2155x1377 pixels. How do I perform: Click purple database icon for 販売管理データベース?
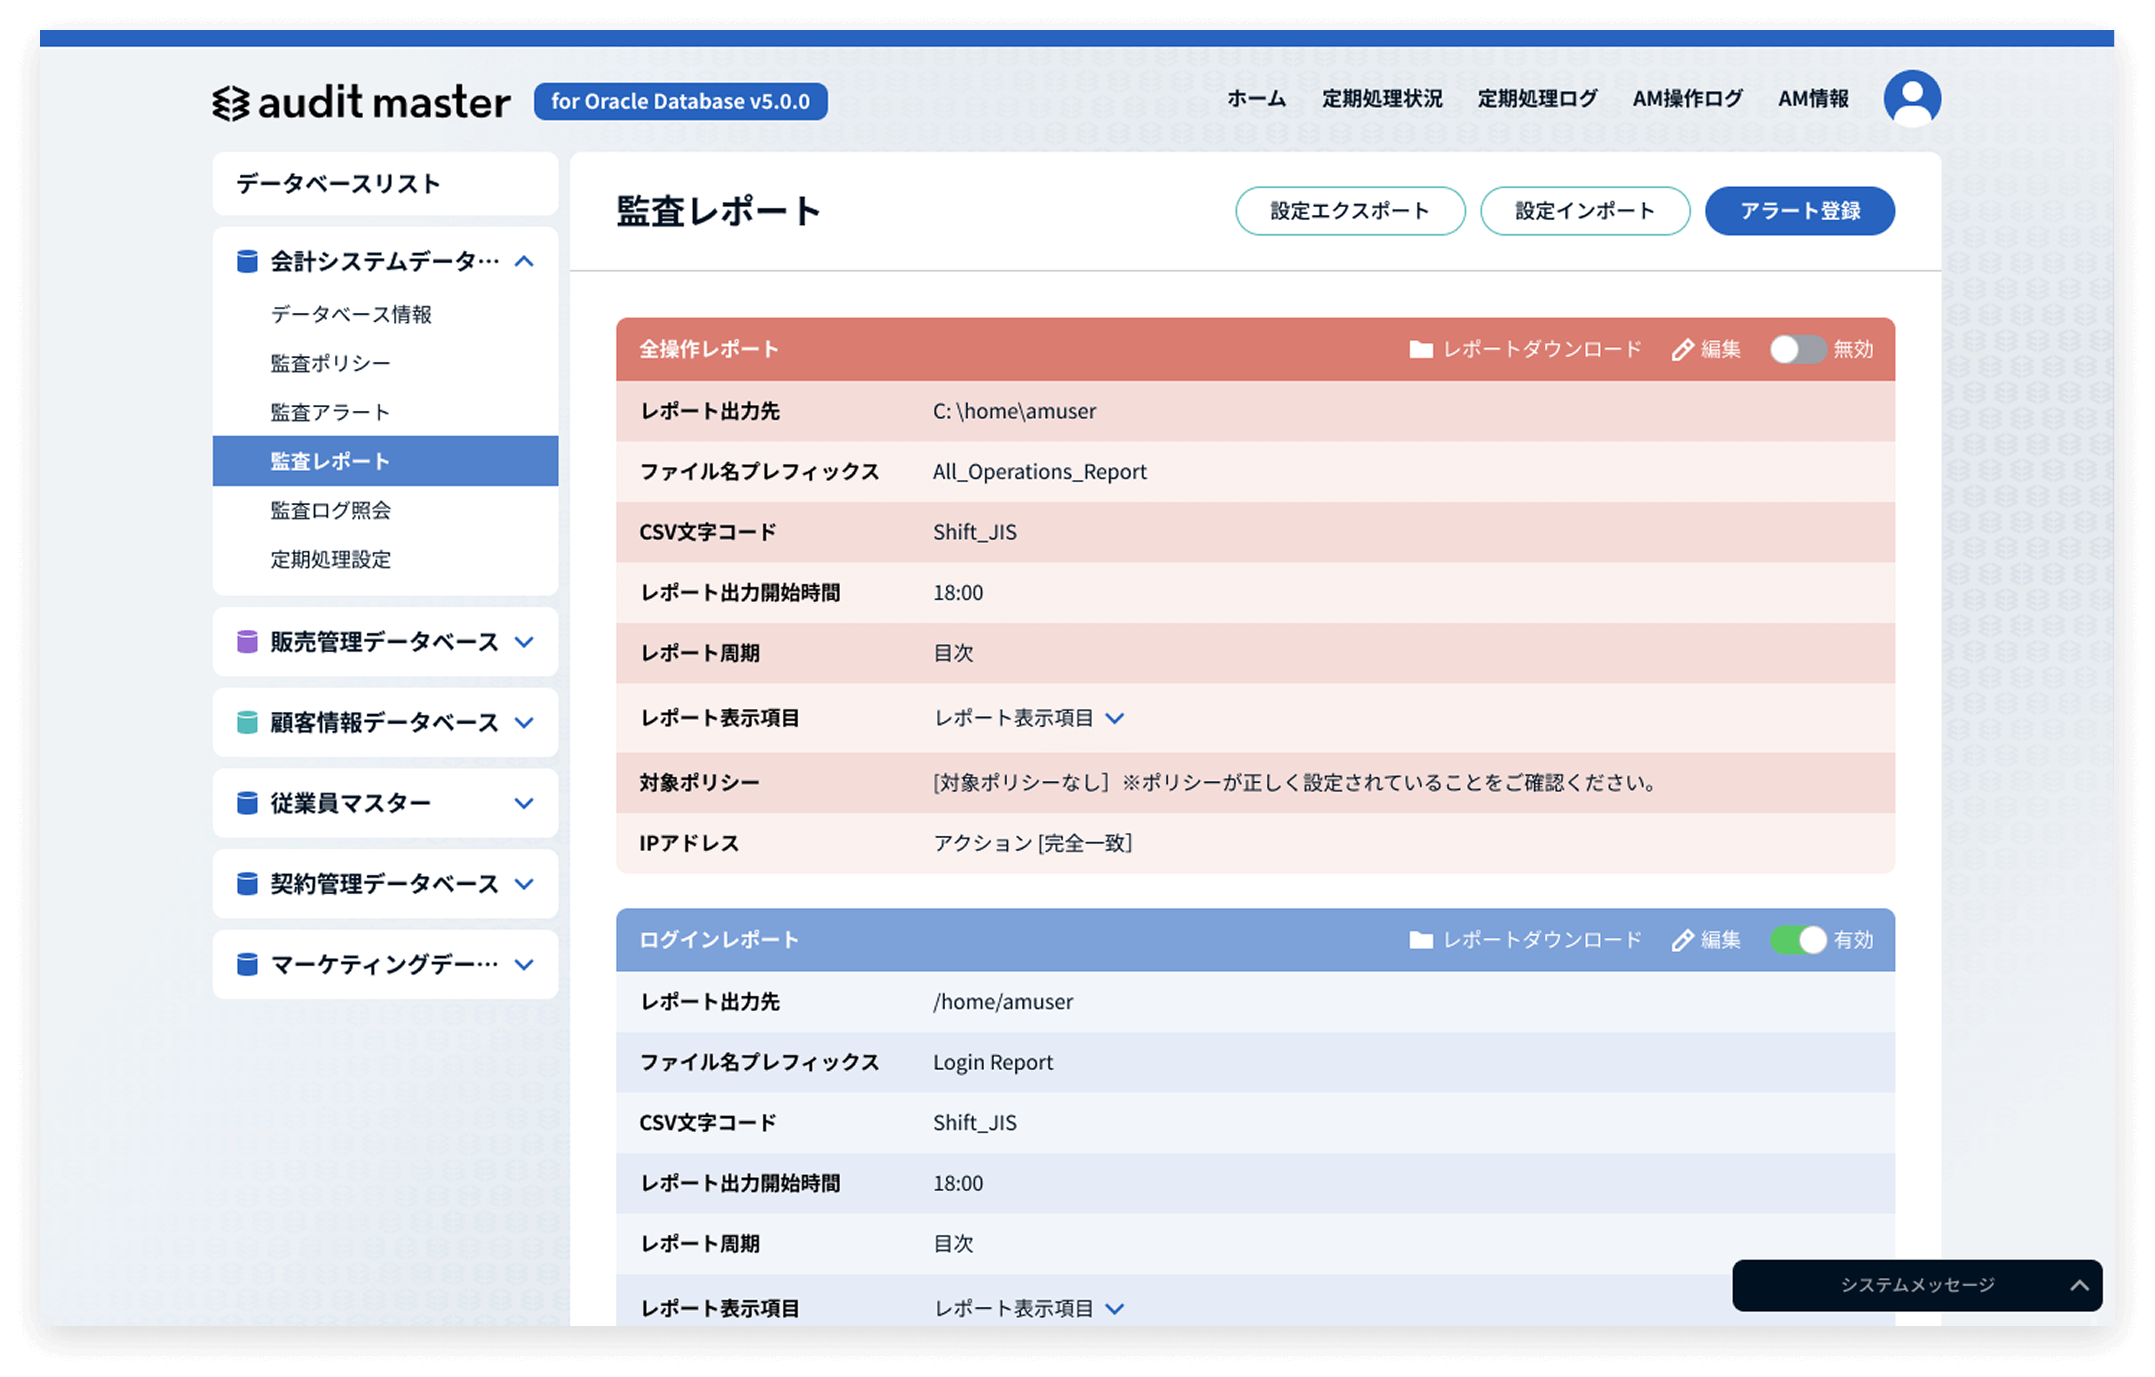(x=247, y=642)
